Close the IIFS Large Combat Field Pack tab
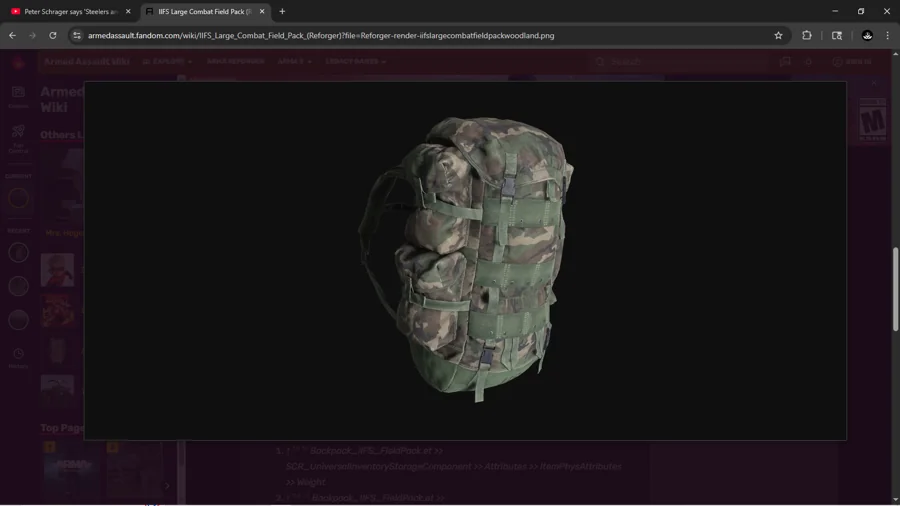The image size is (900, 506). (x=262, y=11)
